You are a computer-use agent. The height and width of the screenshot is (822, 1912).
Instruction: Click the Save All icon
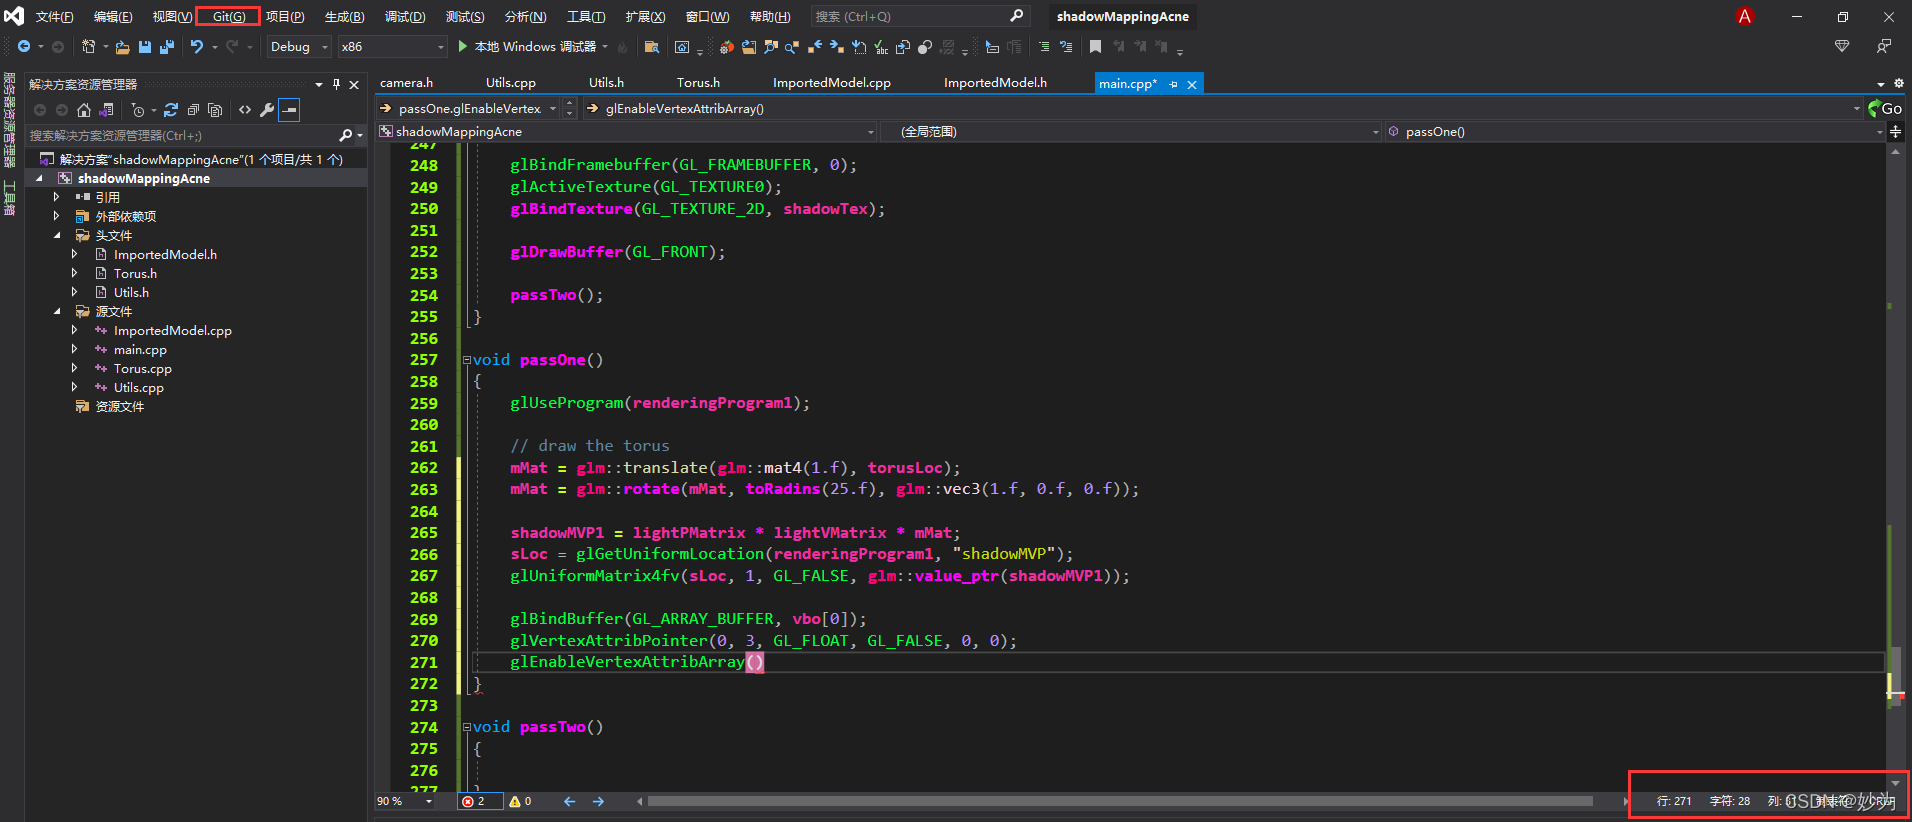click(x=166, y=47)
